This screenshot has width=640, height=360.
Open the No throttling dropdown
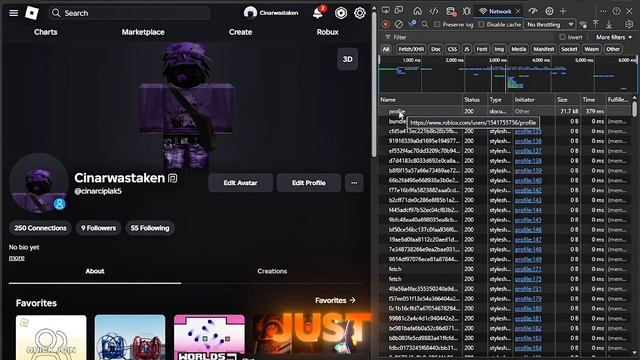[549, 24]
